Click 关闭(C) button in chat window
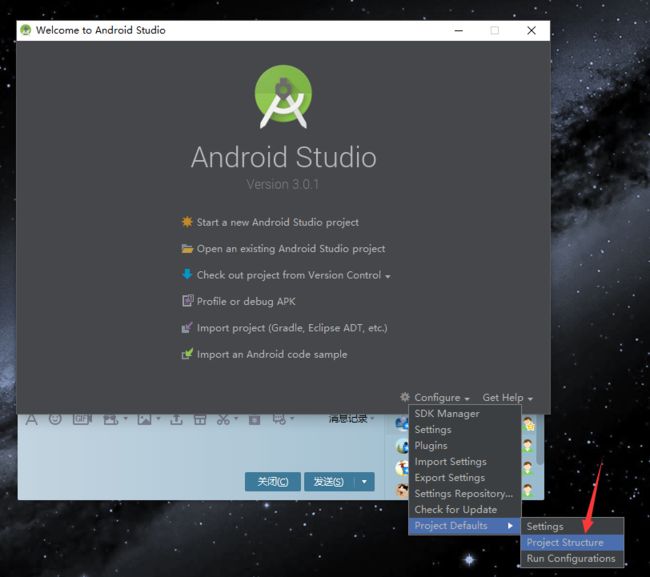Image resolution: width=650 pixels, height=577 pixels. 273,482
